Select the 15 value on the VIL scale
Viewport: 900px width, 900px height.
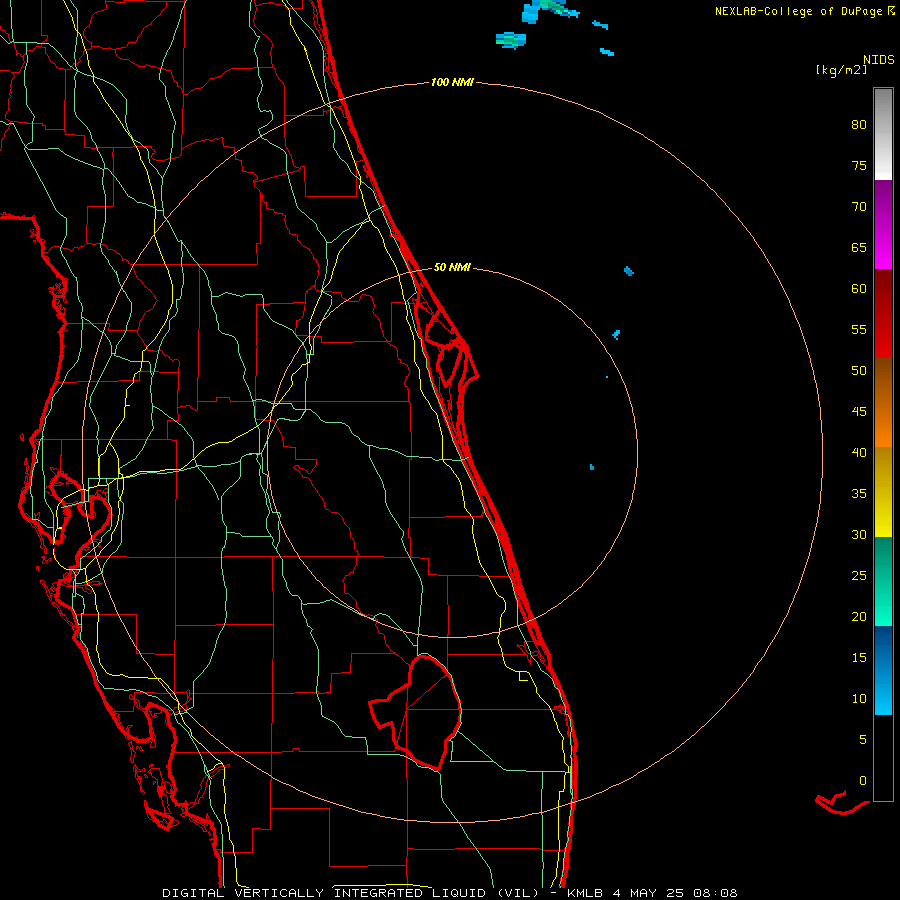click(x=859, y=657)
